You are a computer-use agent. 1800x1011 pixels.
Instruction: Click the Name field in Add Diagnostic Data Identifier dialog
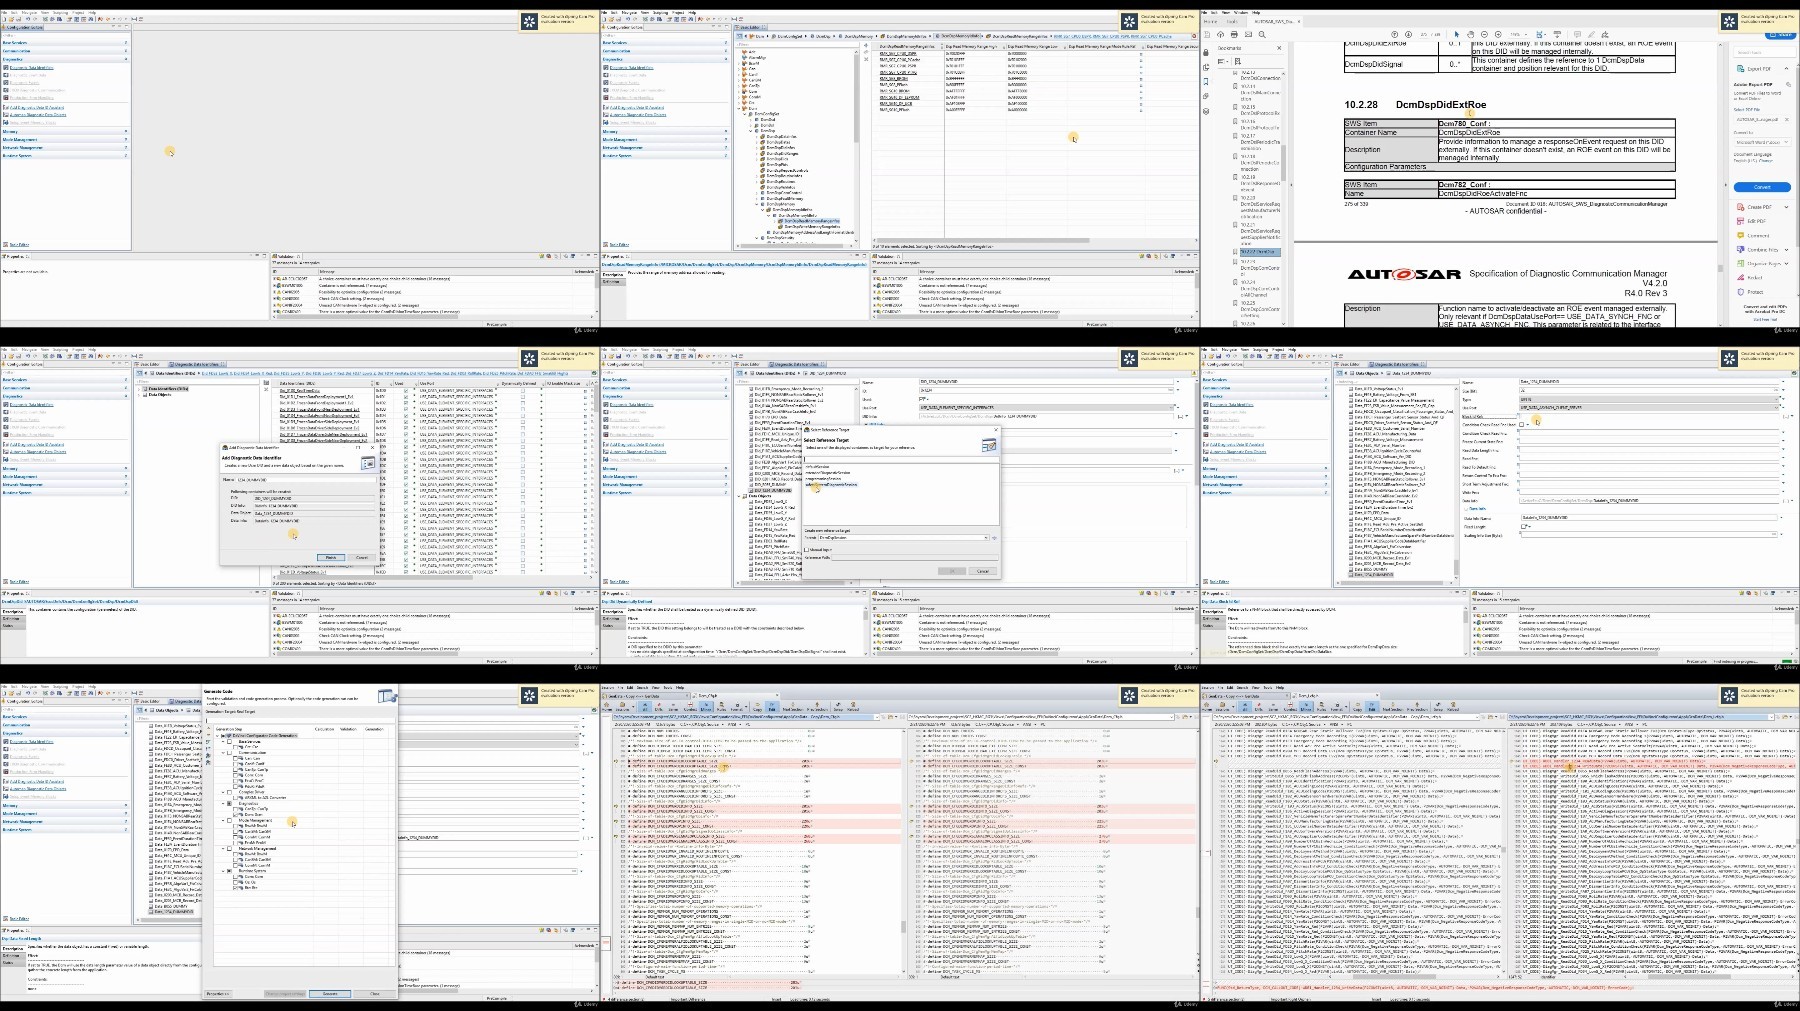307,480
